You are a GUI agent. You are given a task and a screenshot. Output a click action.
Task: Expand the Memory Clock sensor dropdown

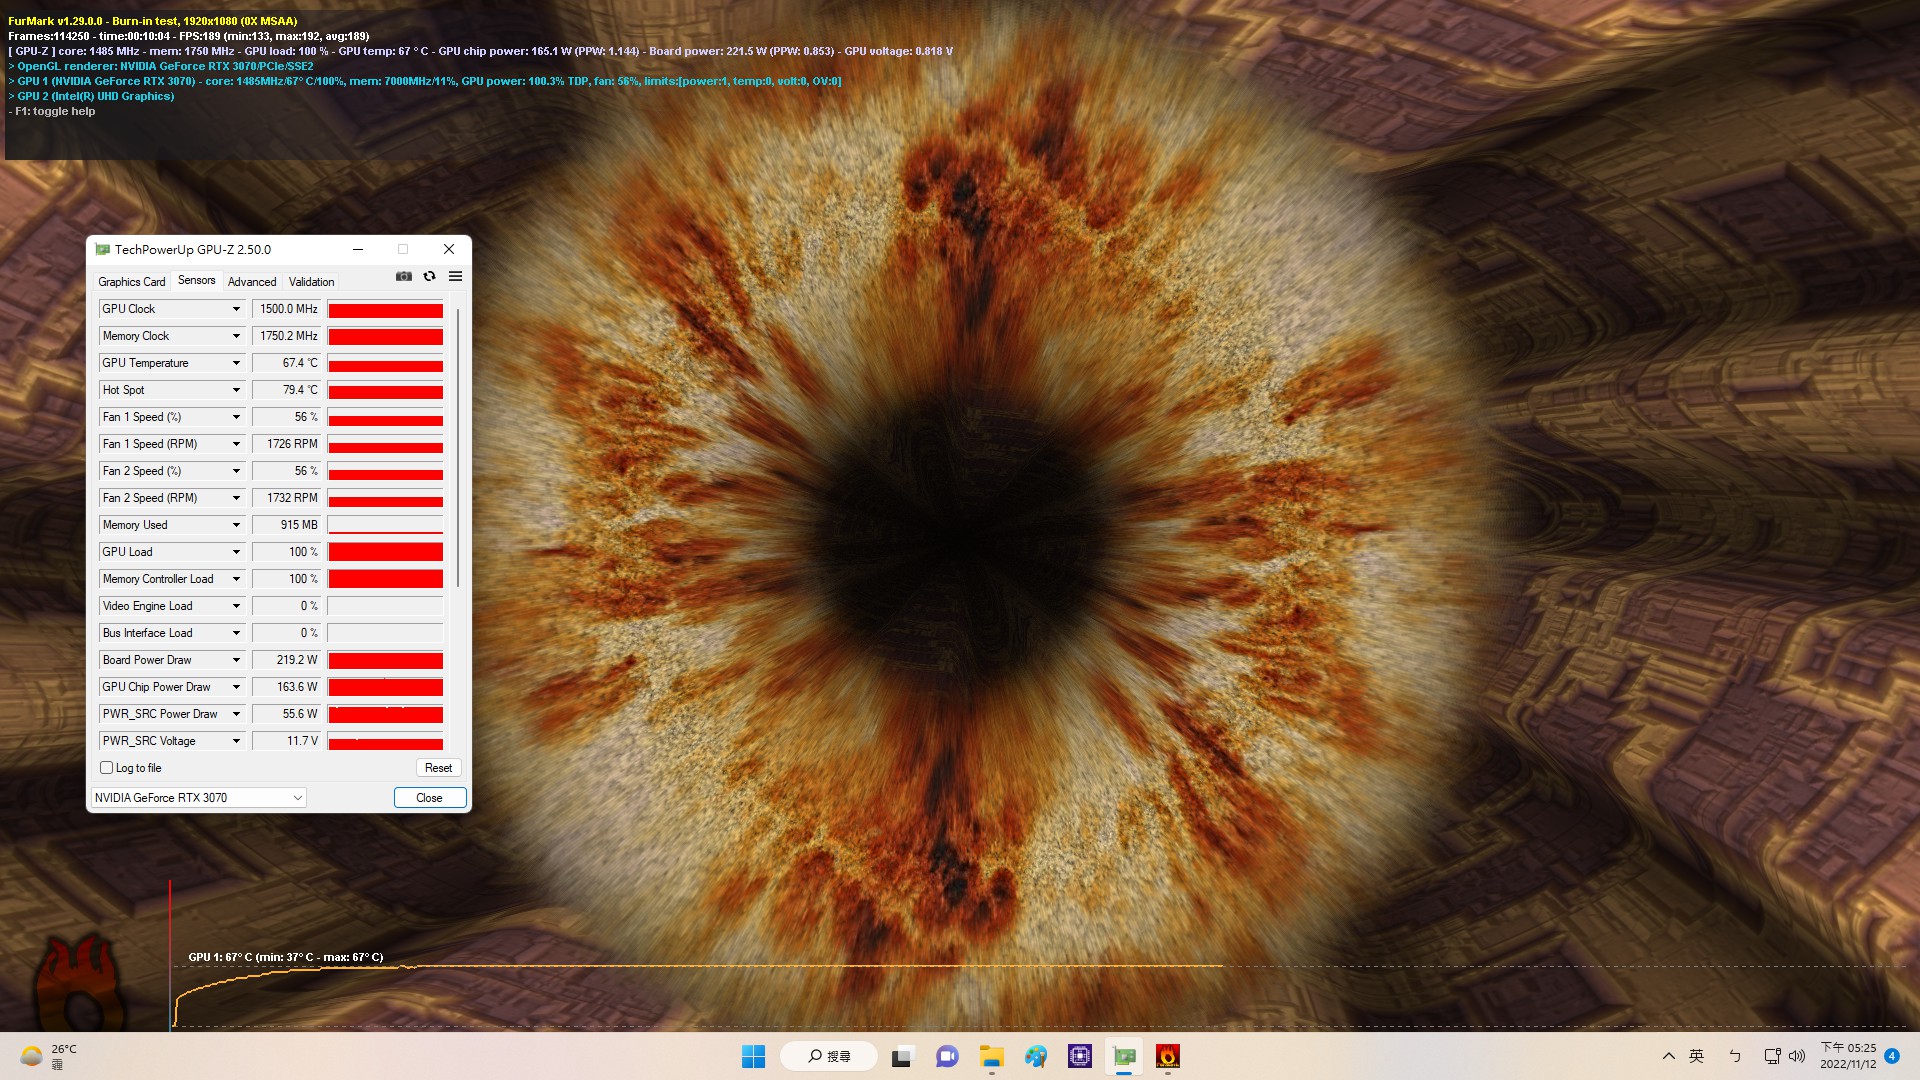(236, 336)
